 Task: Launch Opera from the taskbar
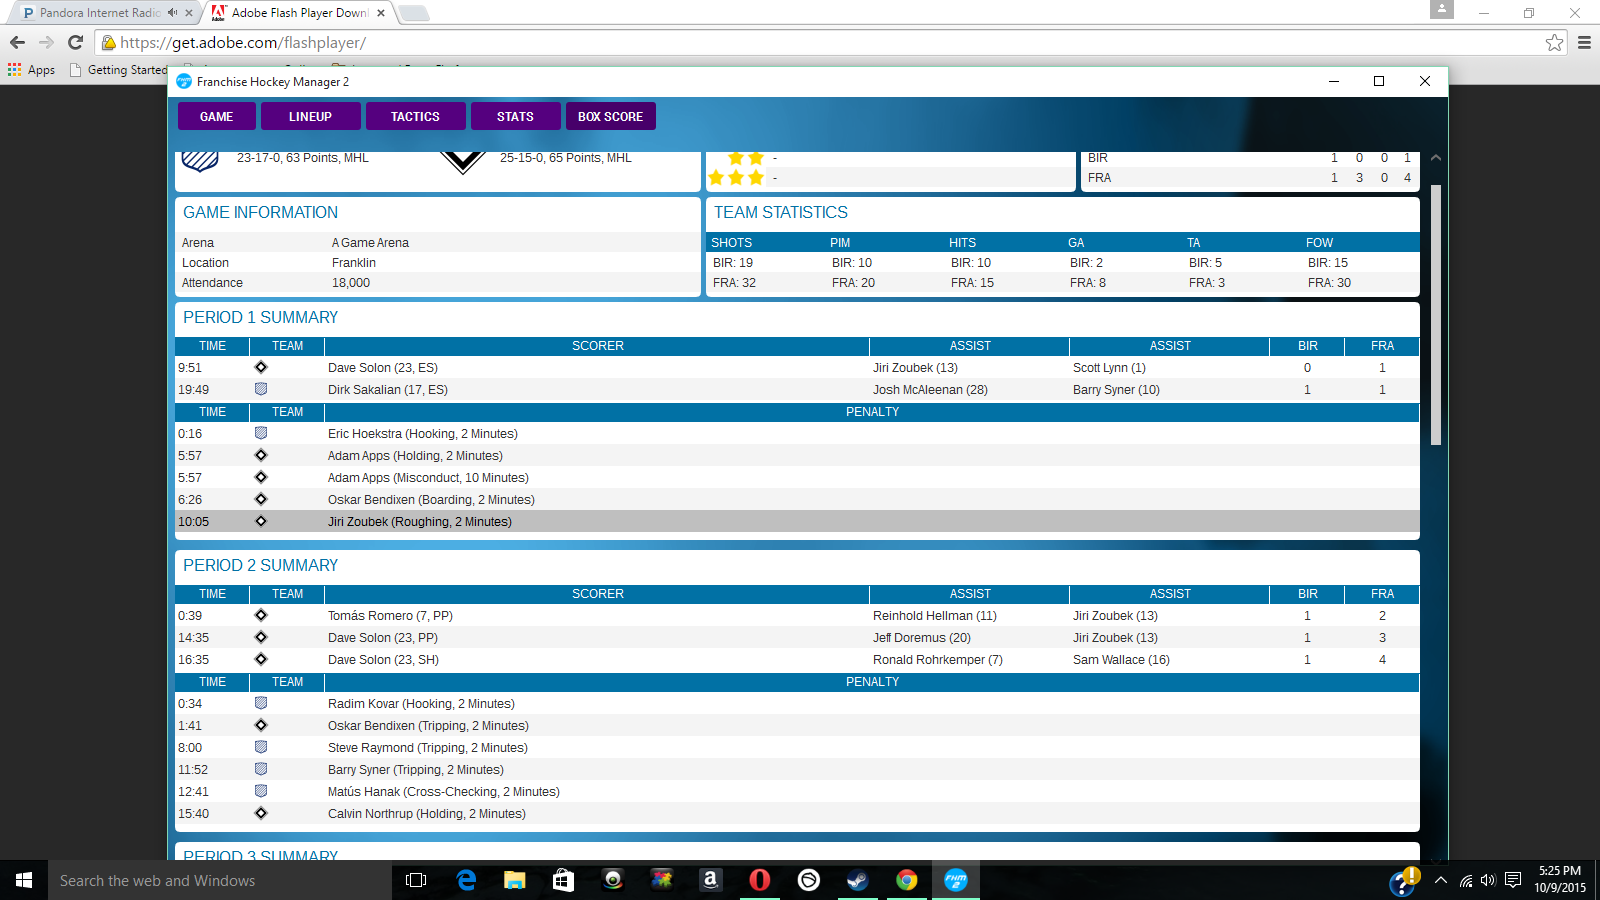pos(760,880)
